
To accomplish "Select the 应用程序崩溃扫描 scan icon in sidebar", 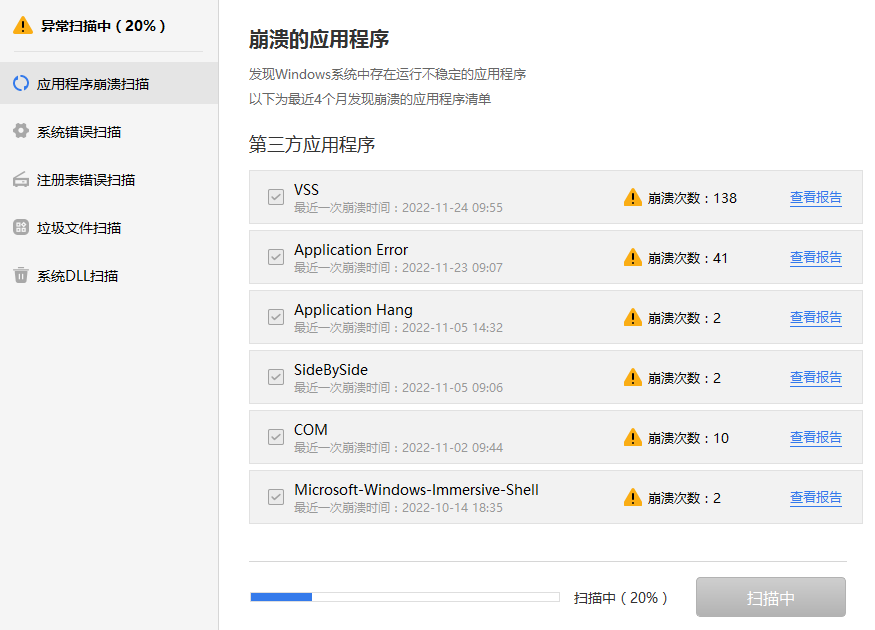I will tap(22, 84).
